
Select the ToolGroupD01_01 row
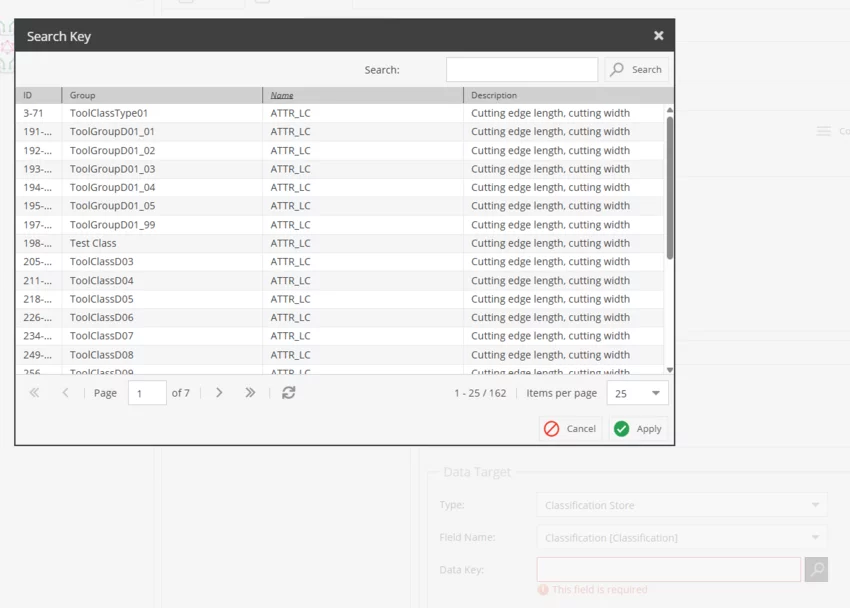point(339,132)
